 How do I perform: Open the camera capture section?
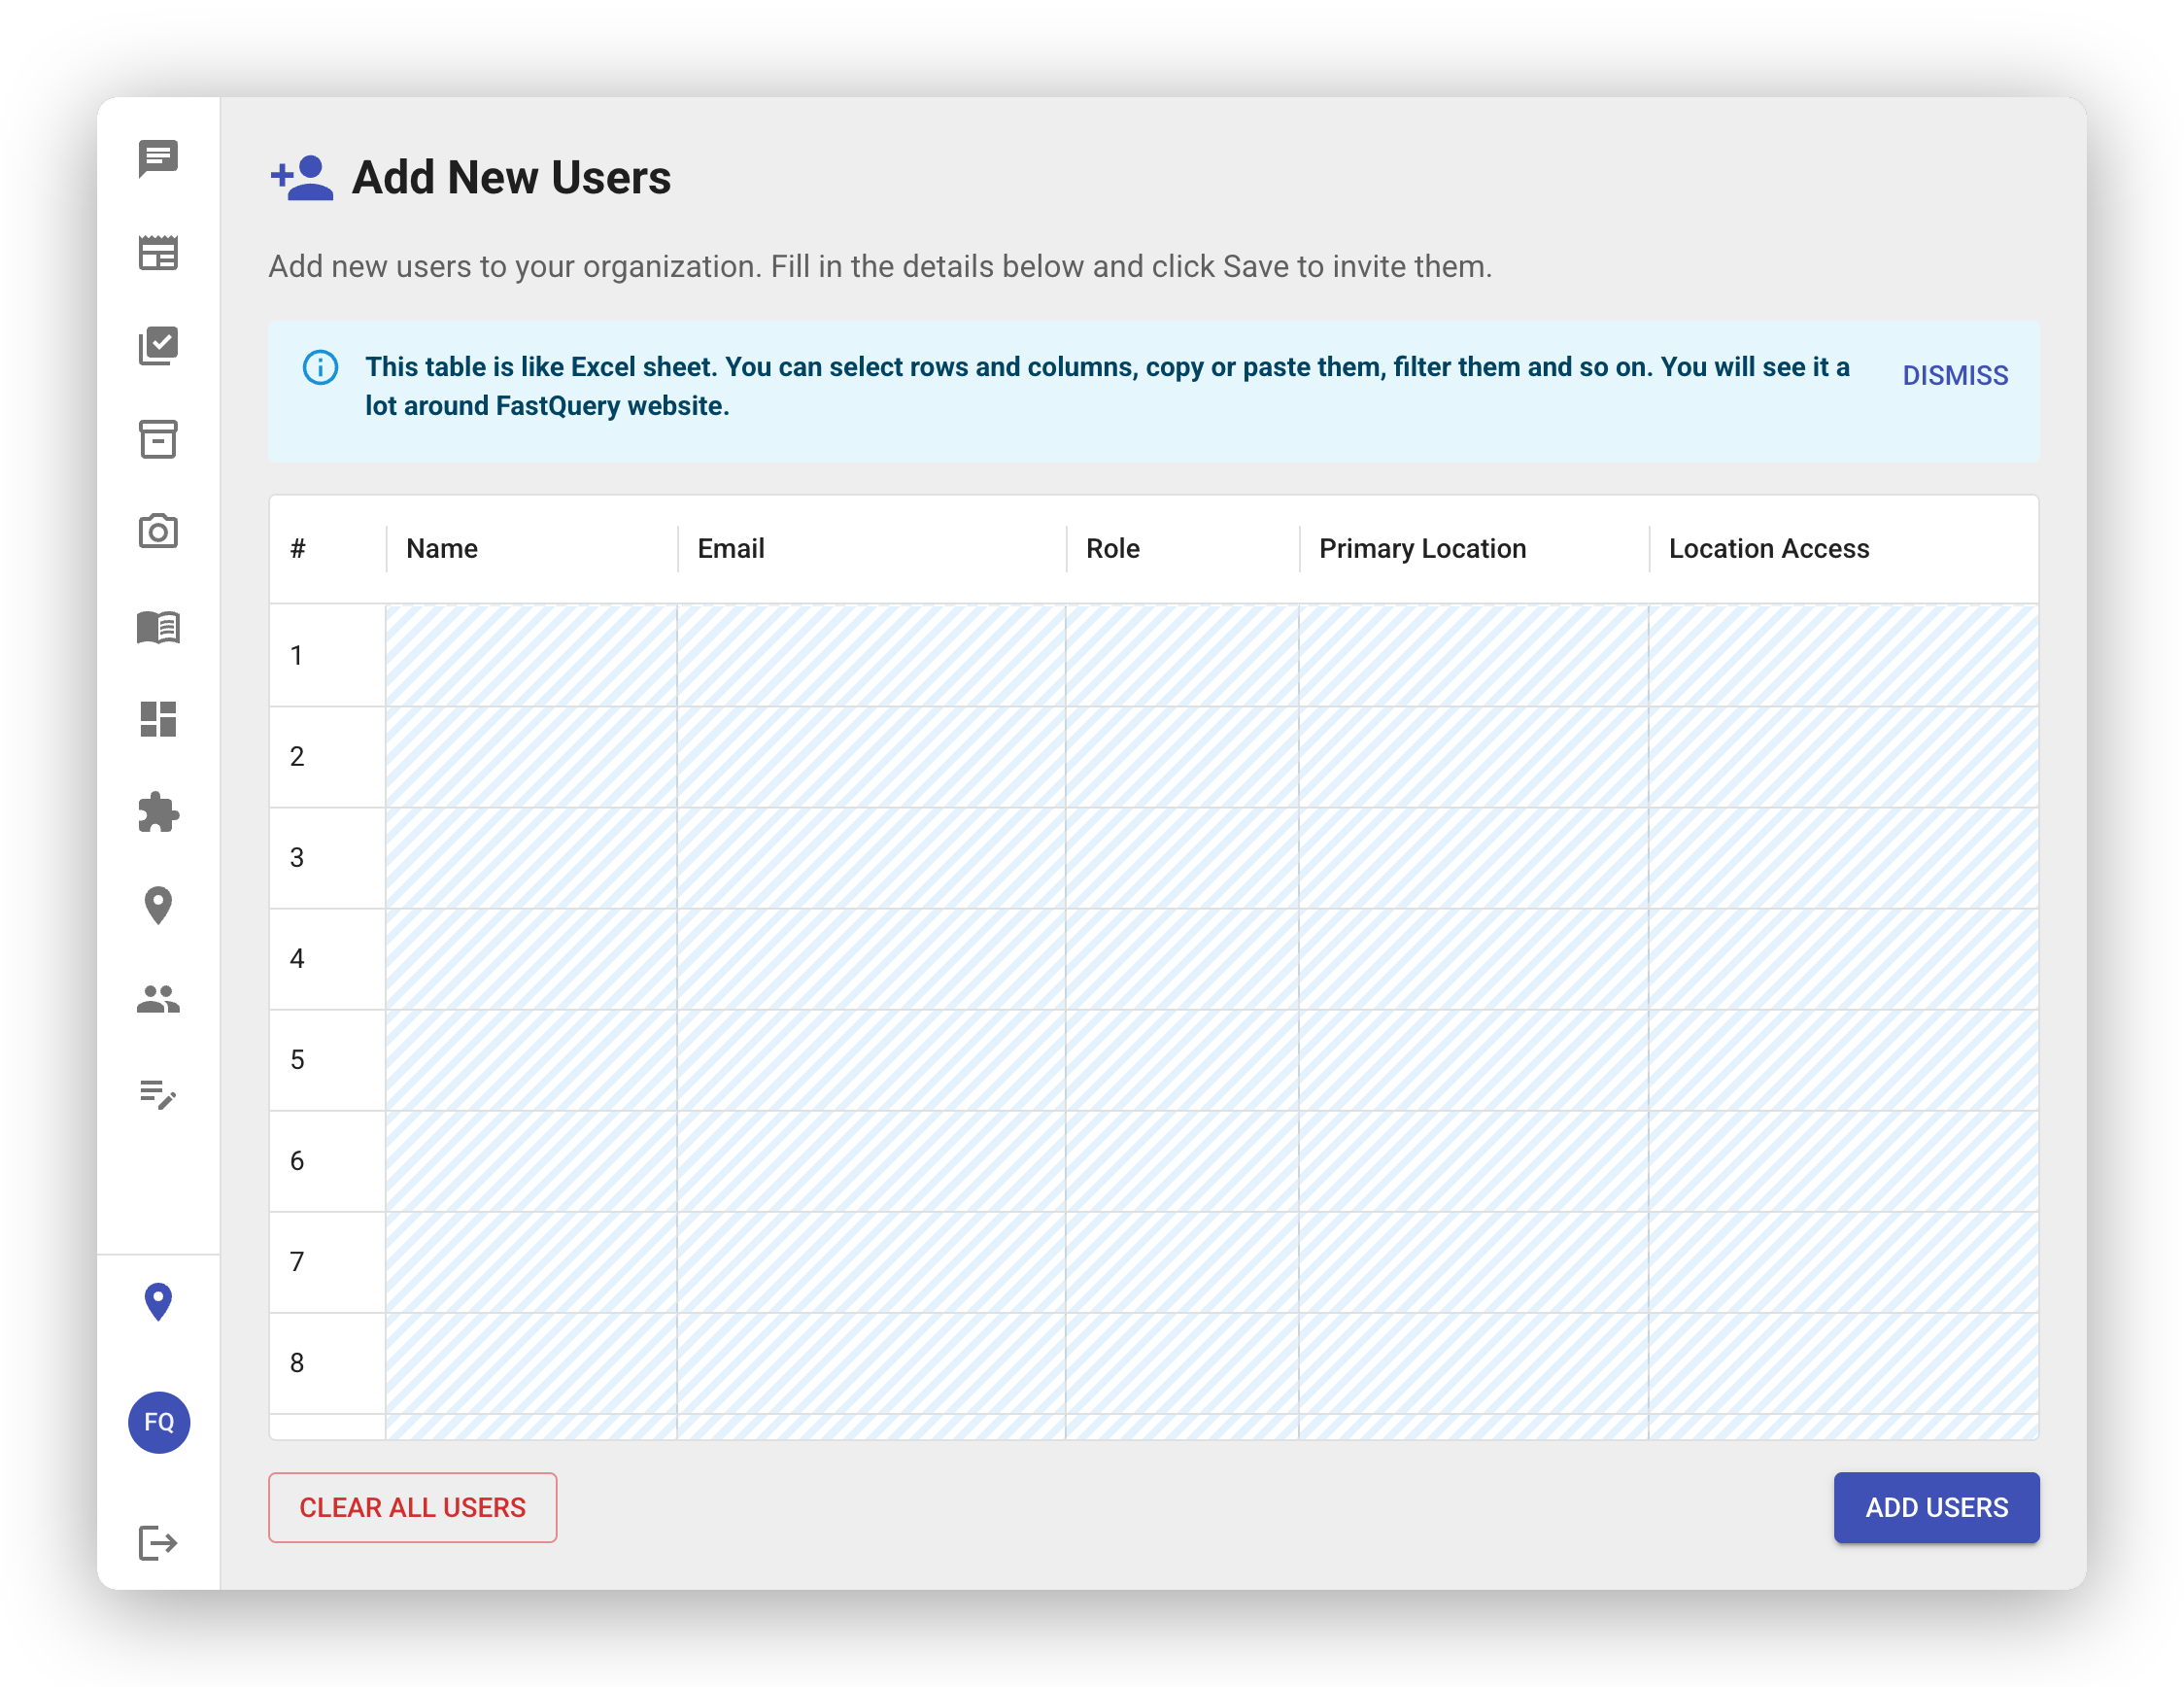(158, 533)
